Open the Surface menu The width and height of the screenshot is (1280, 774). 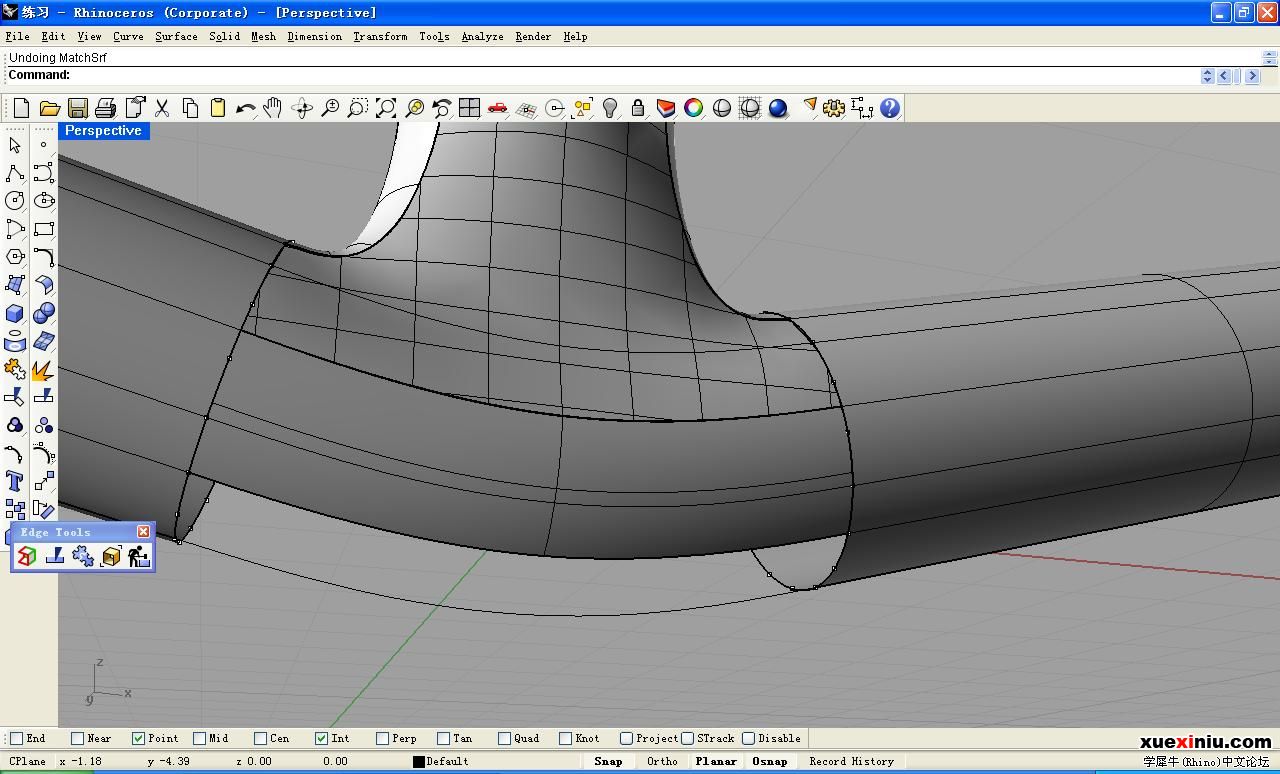pyautogui.click(x=176, y=36)
